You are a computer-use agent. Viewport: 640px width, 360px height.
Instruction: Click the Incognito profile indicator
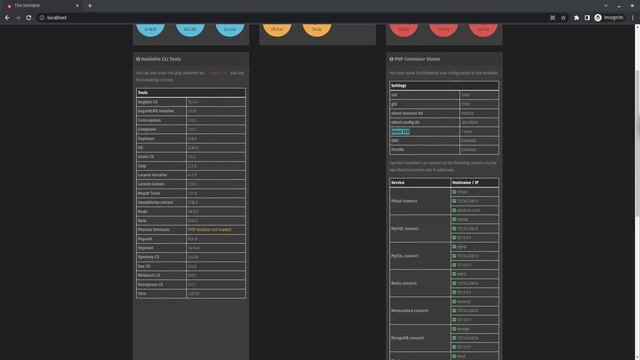click(609, 18)
